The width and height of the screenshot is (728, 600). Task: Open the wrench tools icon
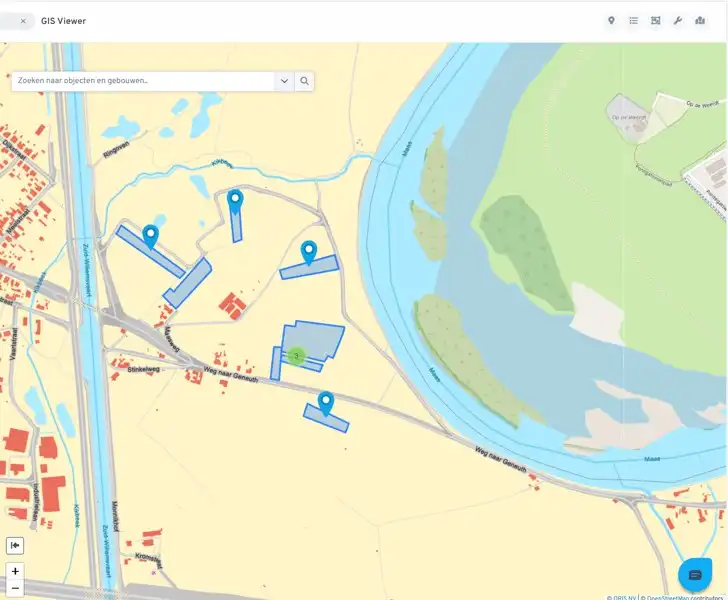click(x=677, y=20)
